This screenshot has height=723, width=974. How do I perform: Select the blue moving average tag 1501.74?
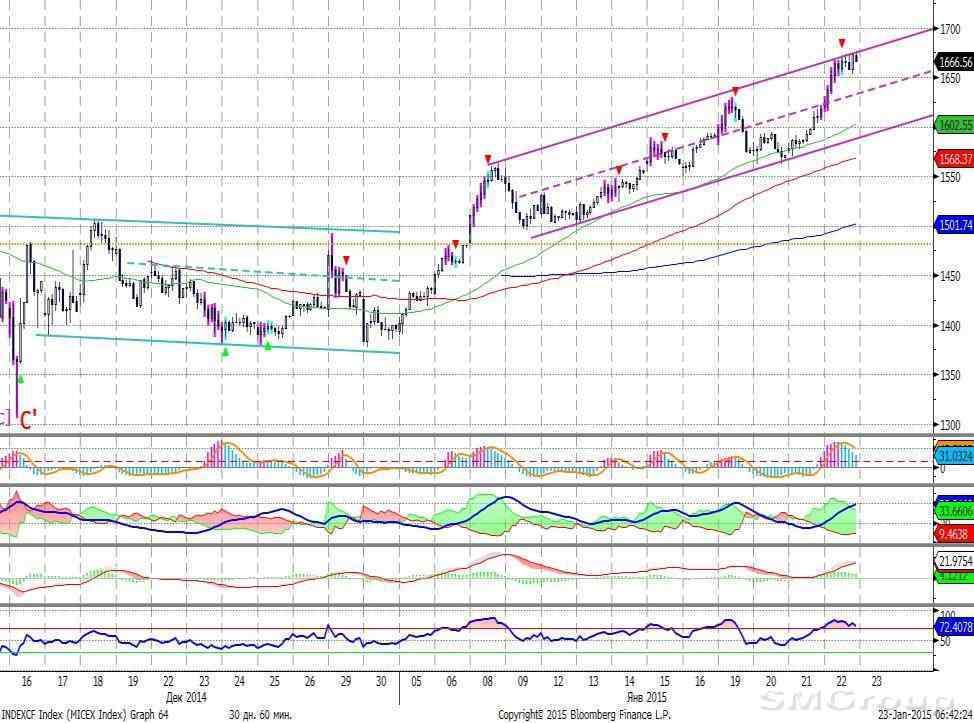tap(955, 225)
